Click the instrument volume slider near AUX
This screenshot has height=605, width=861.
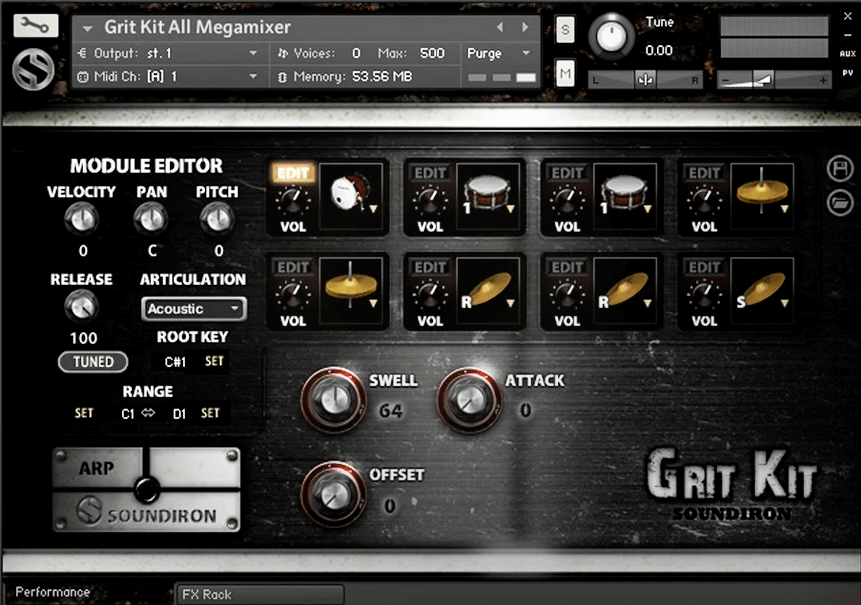click(774, 80)
